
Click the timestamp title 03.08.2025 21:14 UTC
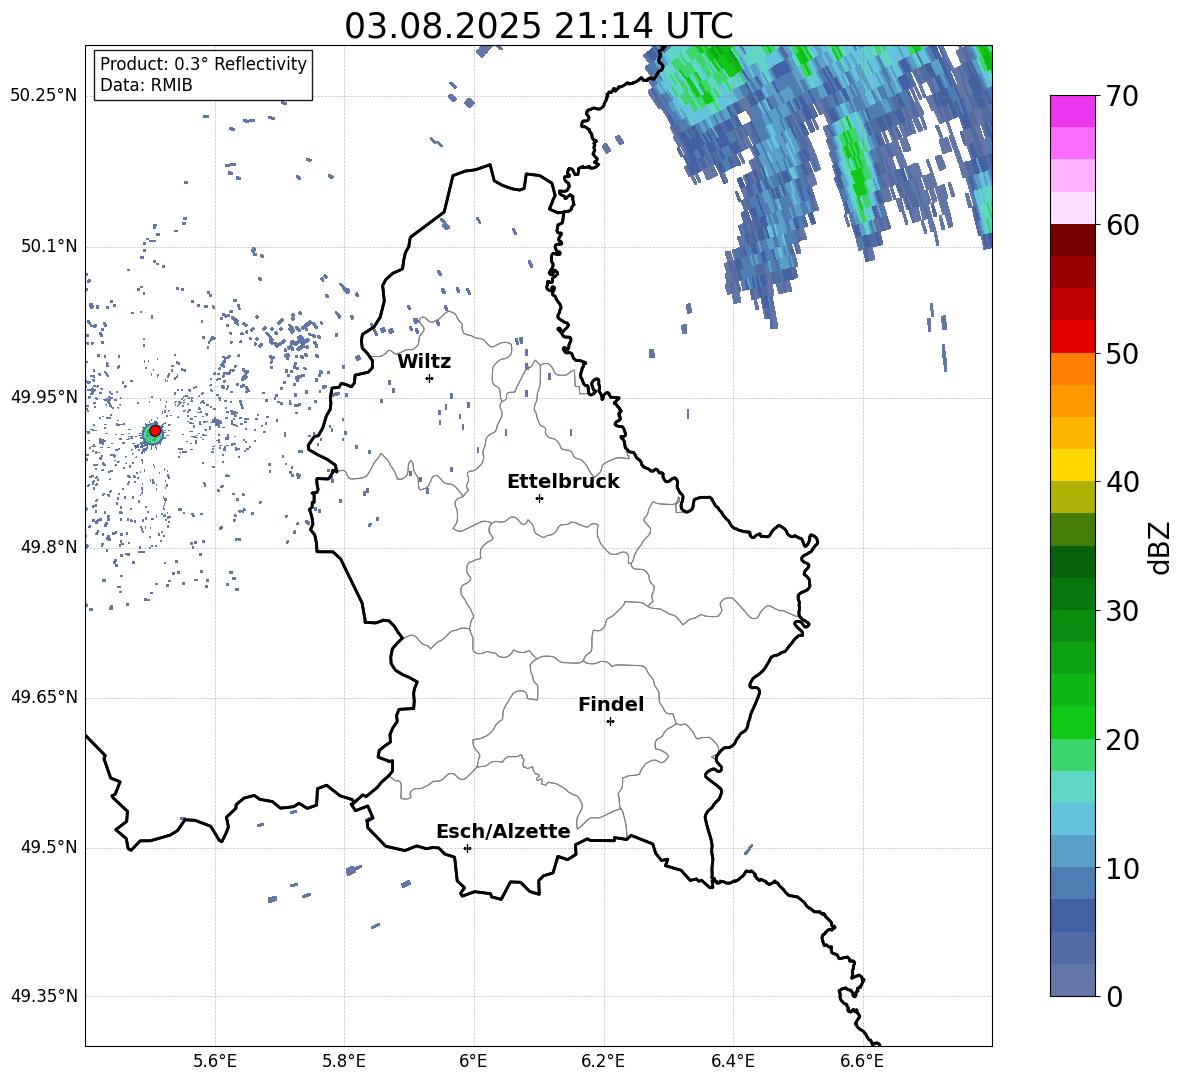point(538,26)
